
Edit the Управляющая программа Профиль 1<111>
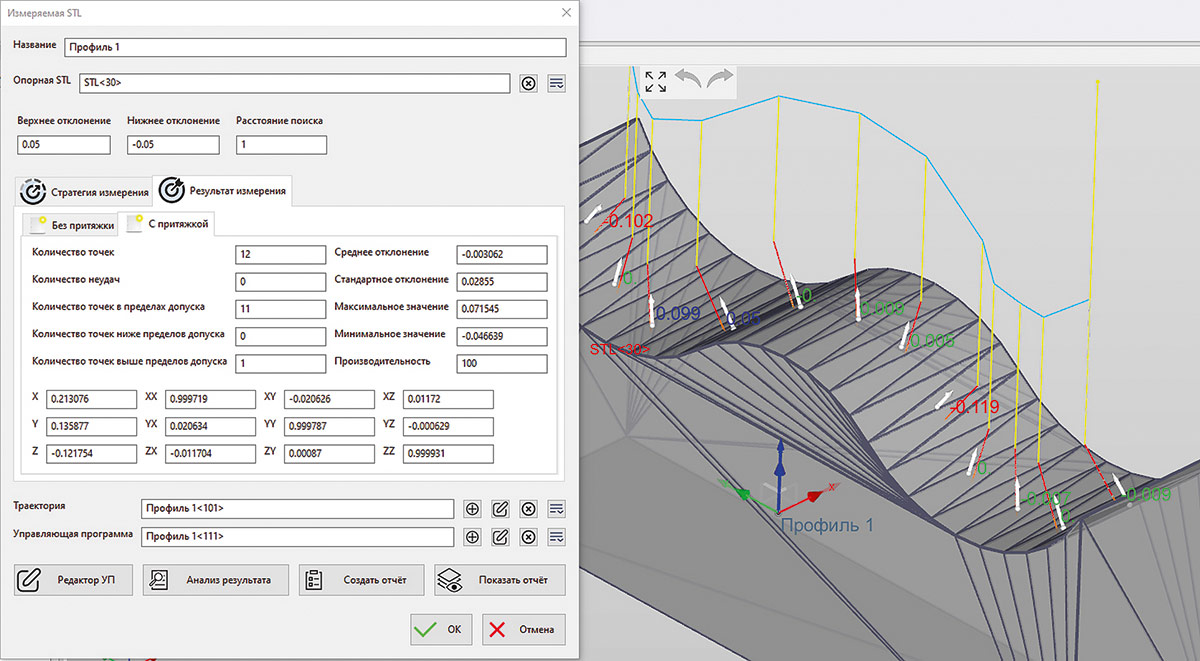(501, 537)
